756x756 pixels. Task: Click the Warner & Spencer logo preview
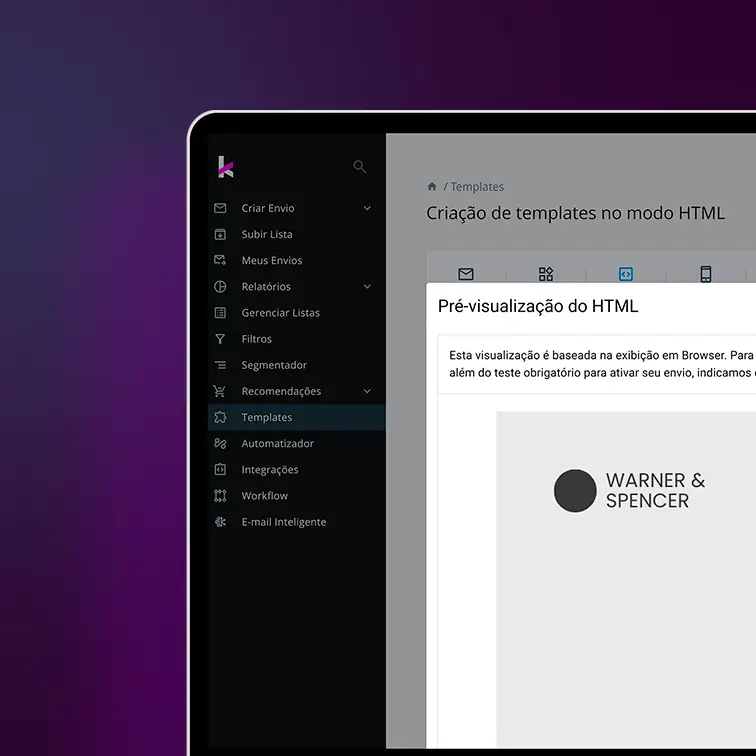click(629, 490)
